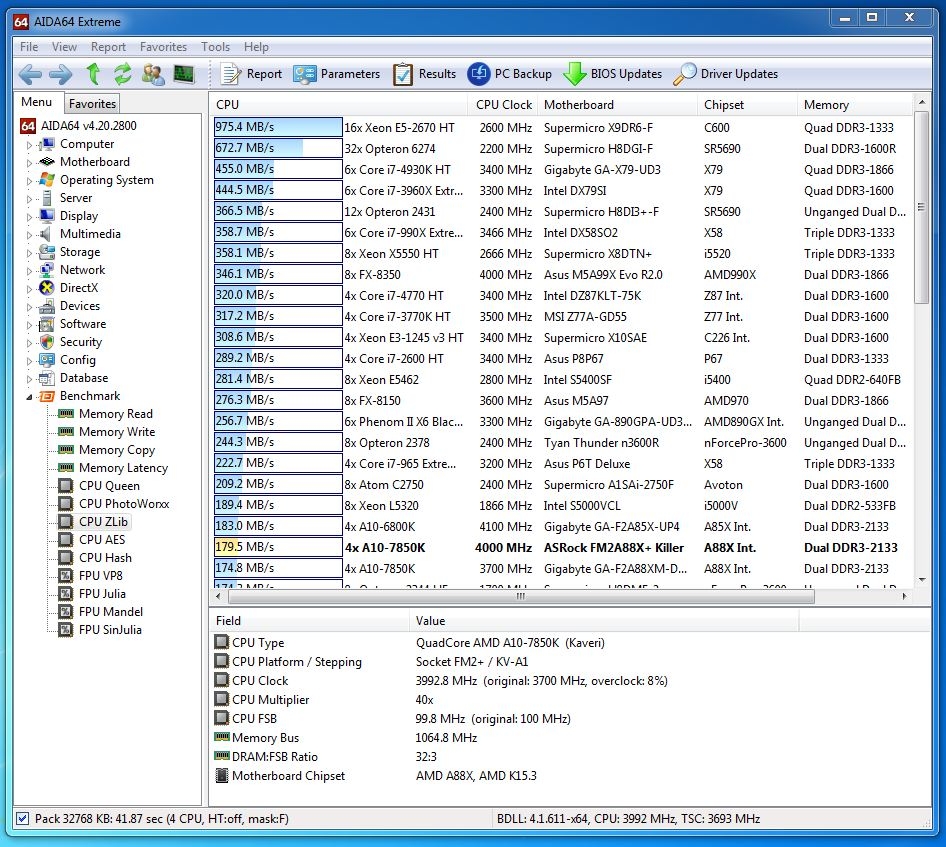946x847 pixels.
Task: Select the FPU Julia benchmark
Action: point(102,594)
